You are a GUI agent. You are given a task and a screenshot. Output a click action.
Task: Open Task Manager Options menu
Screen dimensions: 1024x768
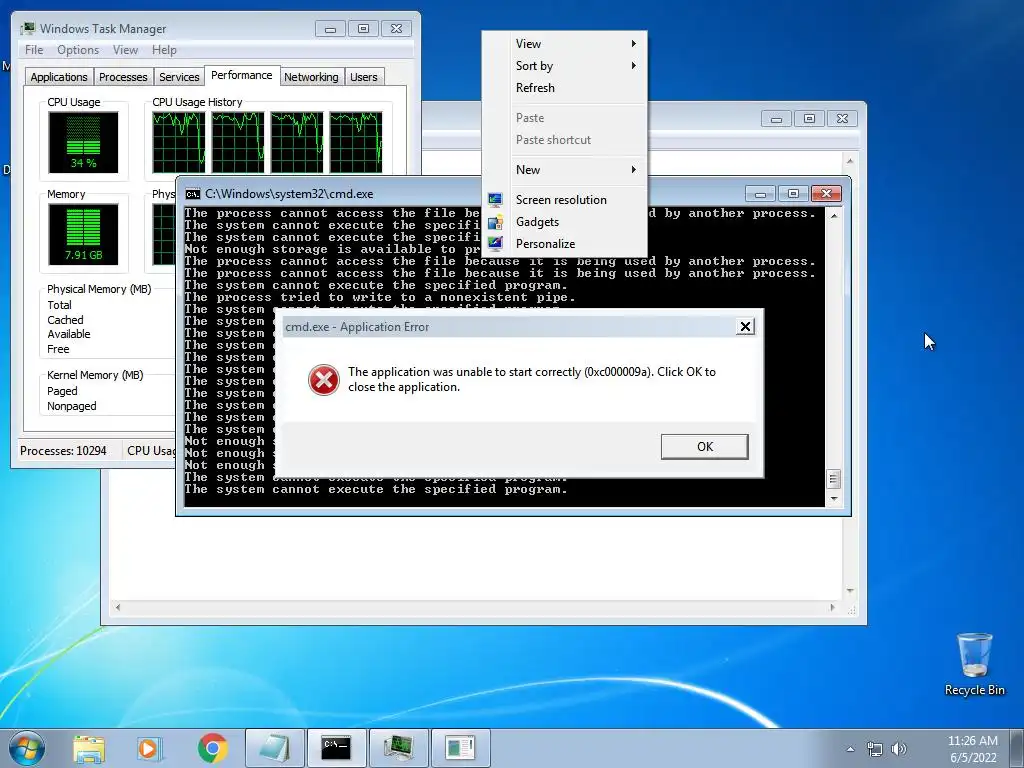[78, 50]
